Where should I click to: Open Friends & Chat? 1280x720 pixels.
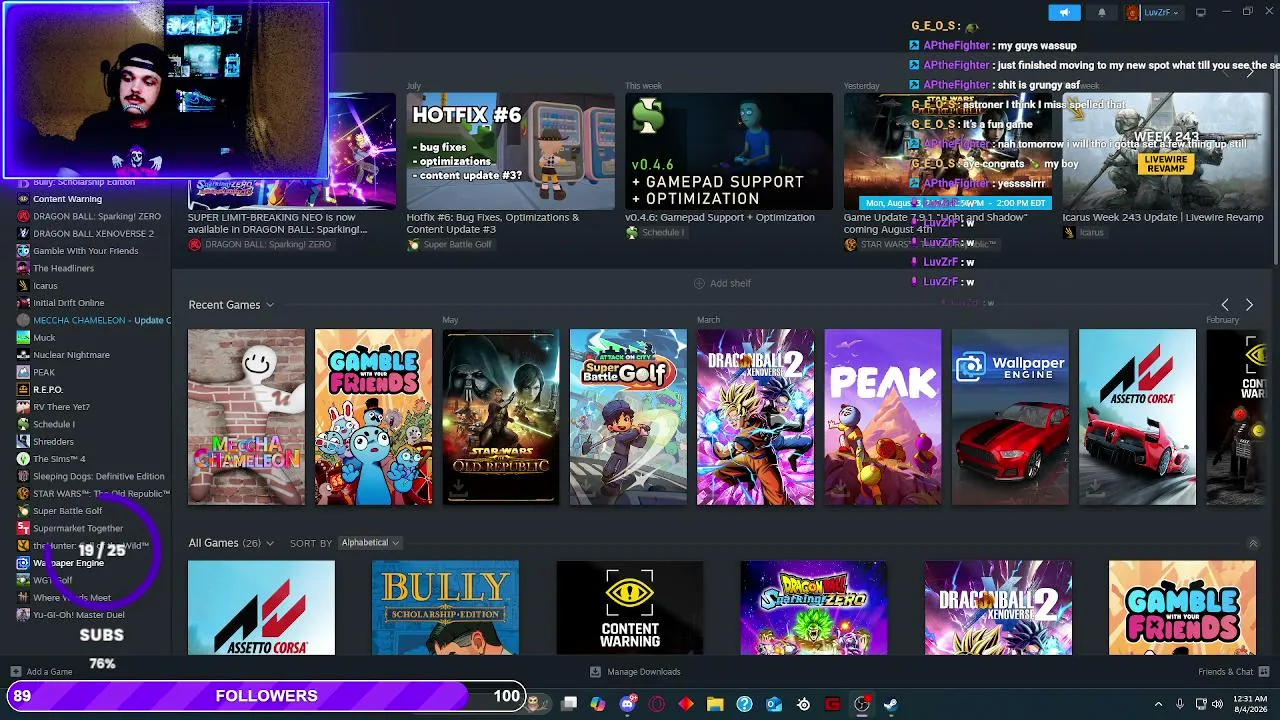click(x=1232, y=672)
